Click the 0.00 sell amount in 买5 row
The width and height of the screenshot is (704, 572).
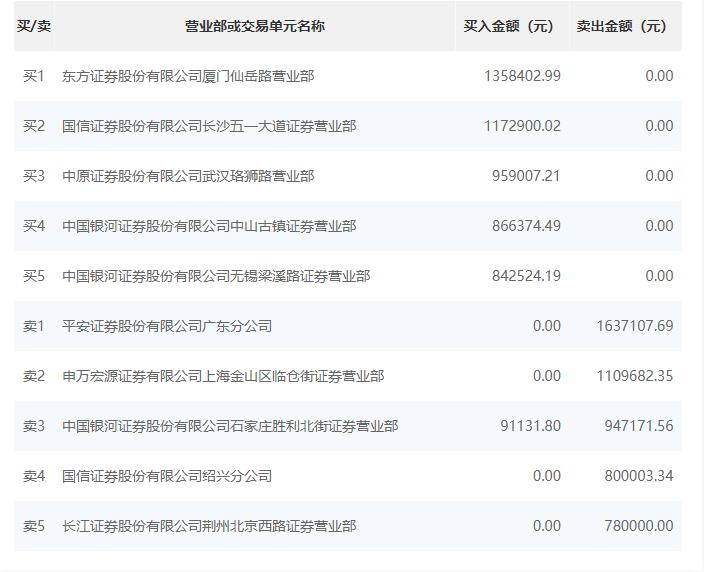pos(660,276)
